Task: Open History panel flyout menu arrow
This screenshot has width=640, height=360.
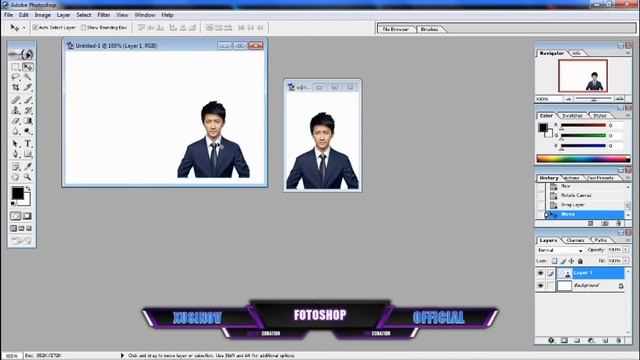Action: (x=628, y=178)
